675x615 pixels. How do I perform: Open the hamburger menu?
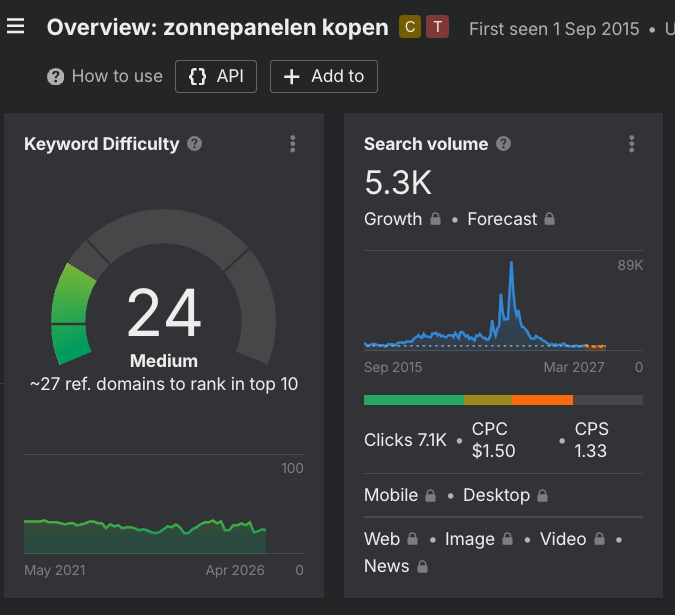click(x=15, y=26)
